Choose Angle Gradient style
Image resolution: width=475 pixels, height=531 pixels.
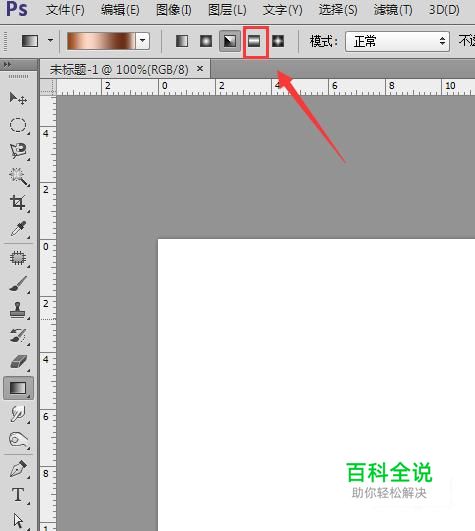[230, 41]
